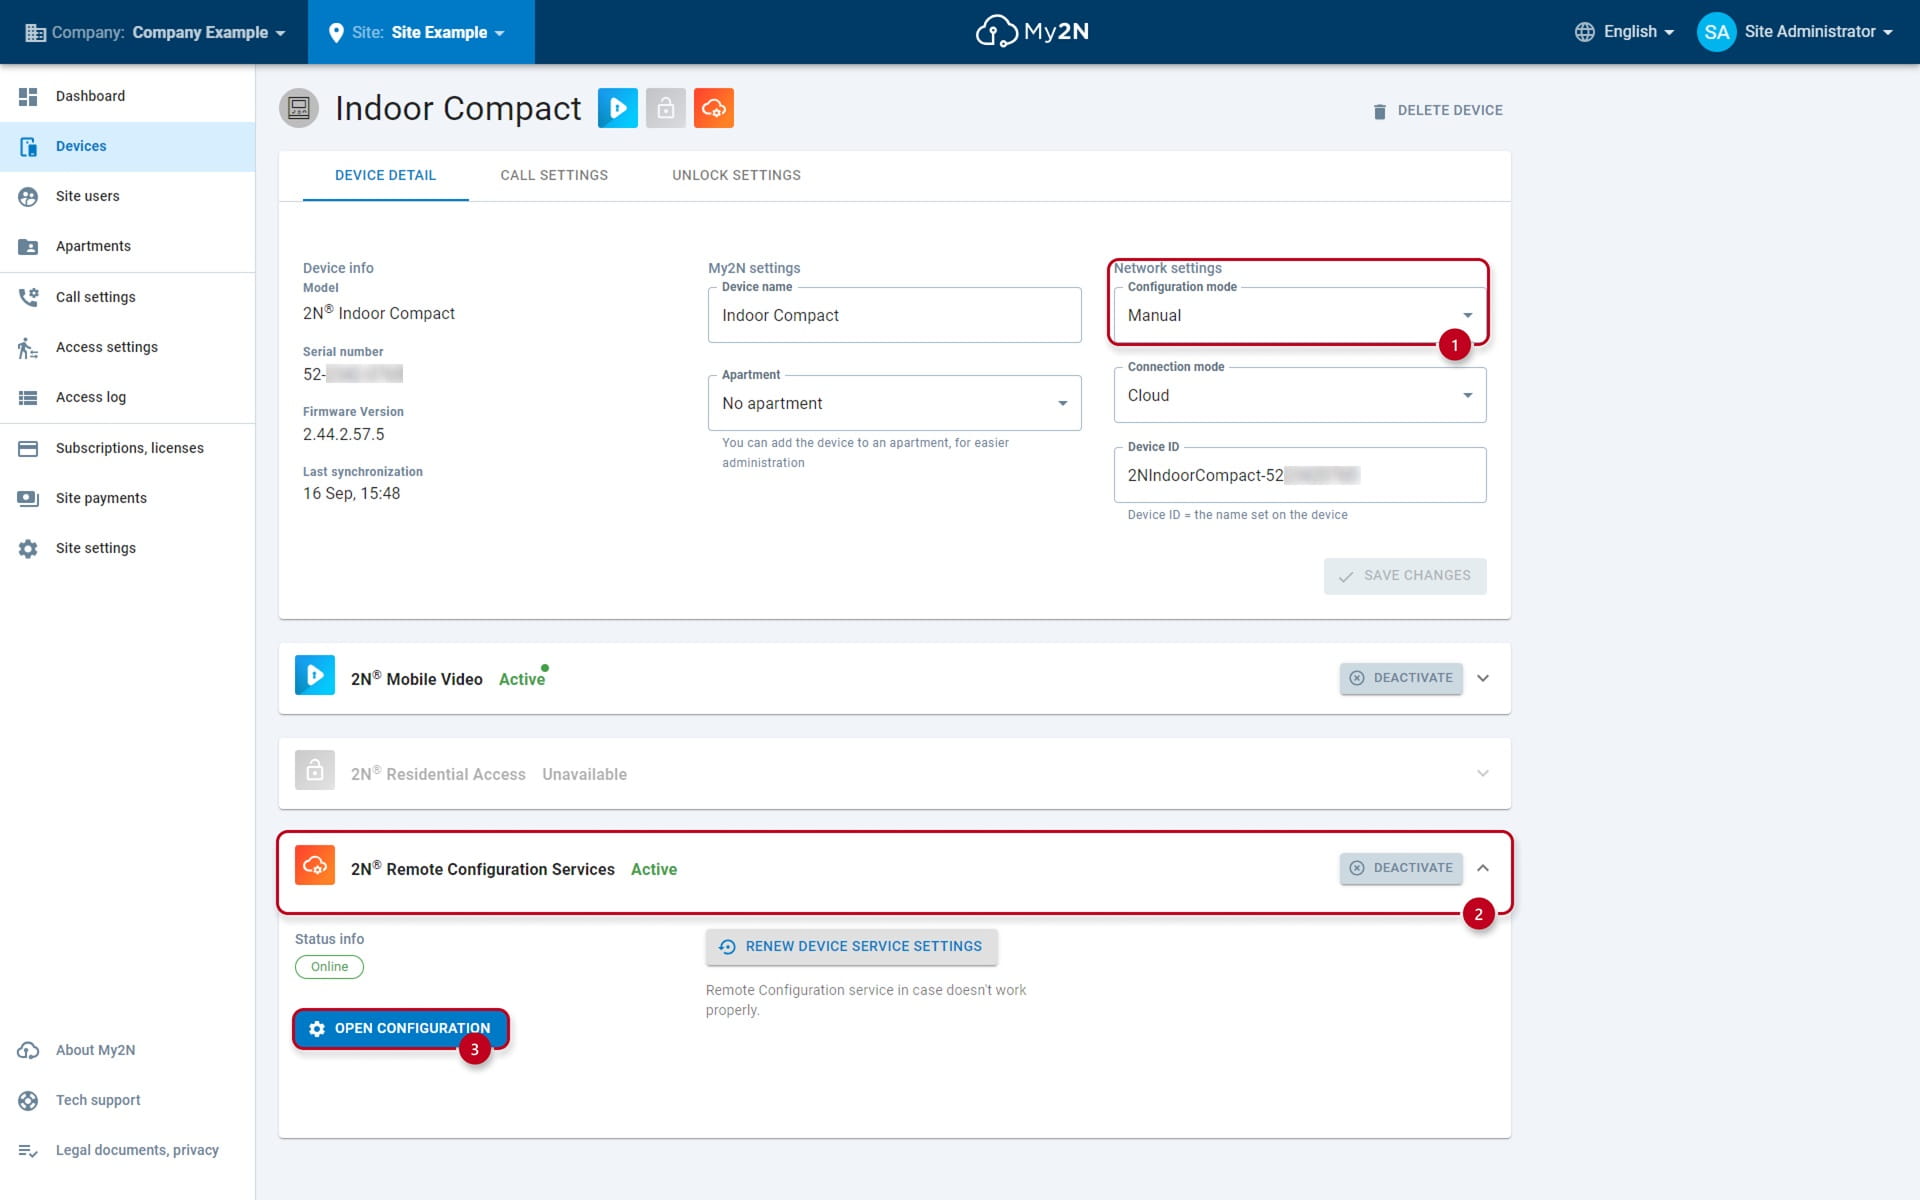Viewport: 1920px width, 1200px height.
Task: Open Access log page
Action: point(127,397)
